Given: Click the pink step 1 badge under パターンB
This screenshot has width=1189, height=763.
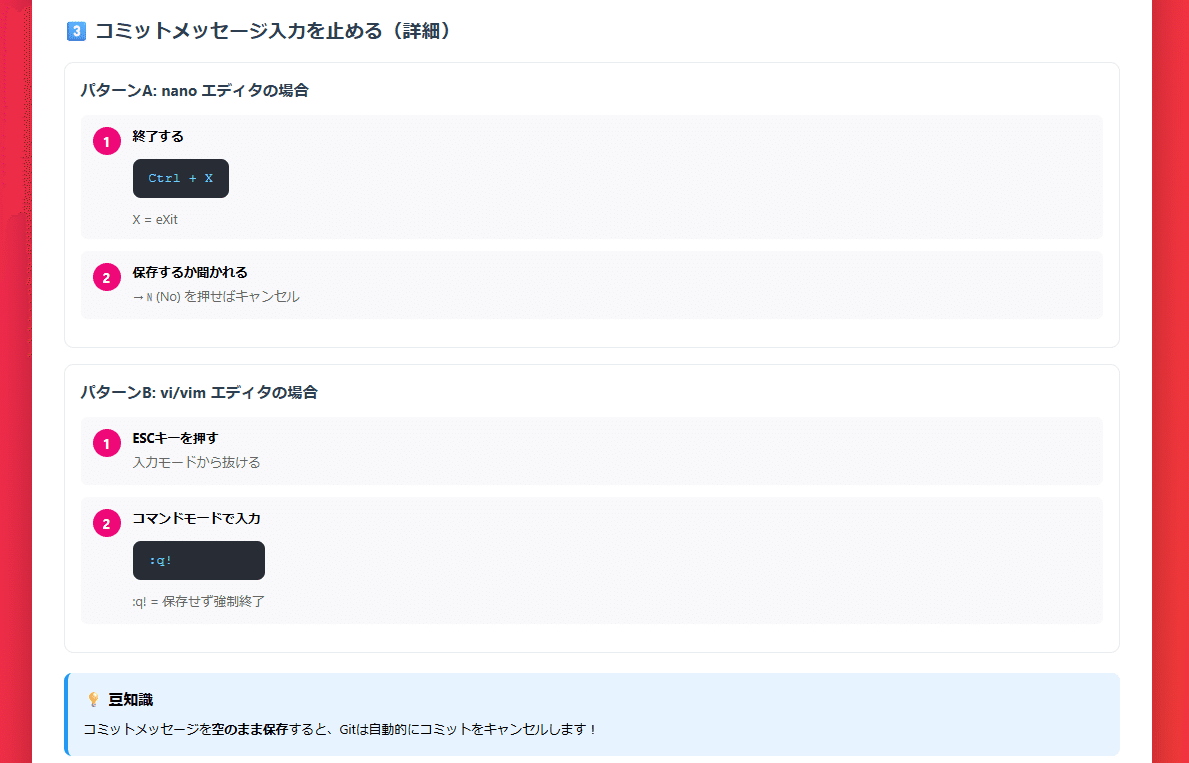Looking at the screenshot, I should click(x=107, y=443).
